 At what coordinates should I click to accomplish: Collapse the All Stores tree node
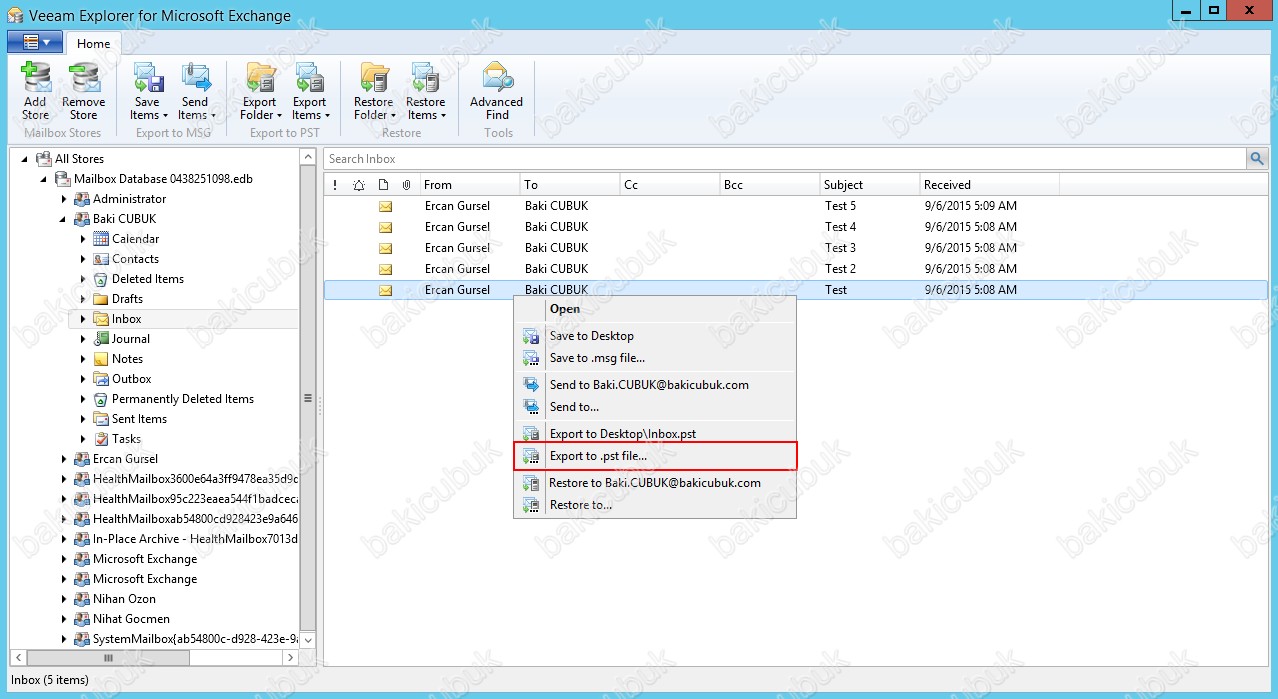tap(26, 159)
